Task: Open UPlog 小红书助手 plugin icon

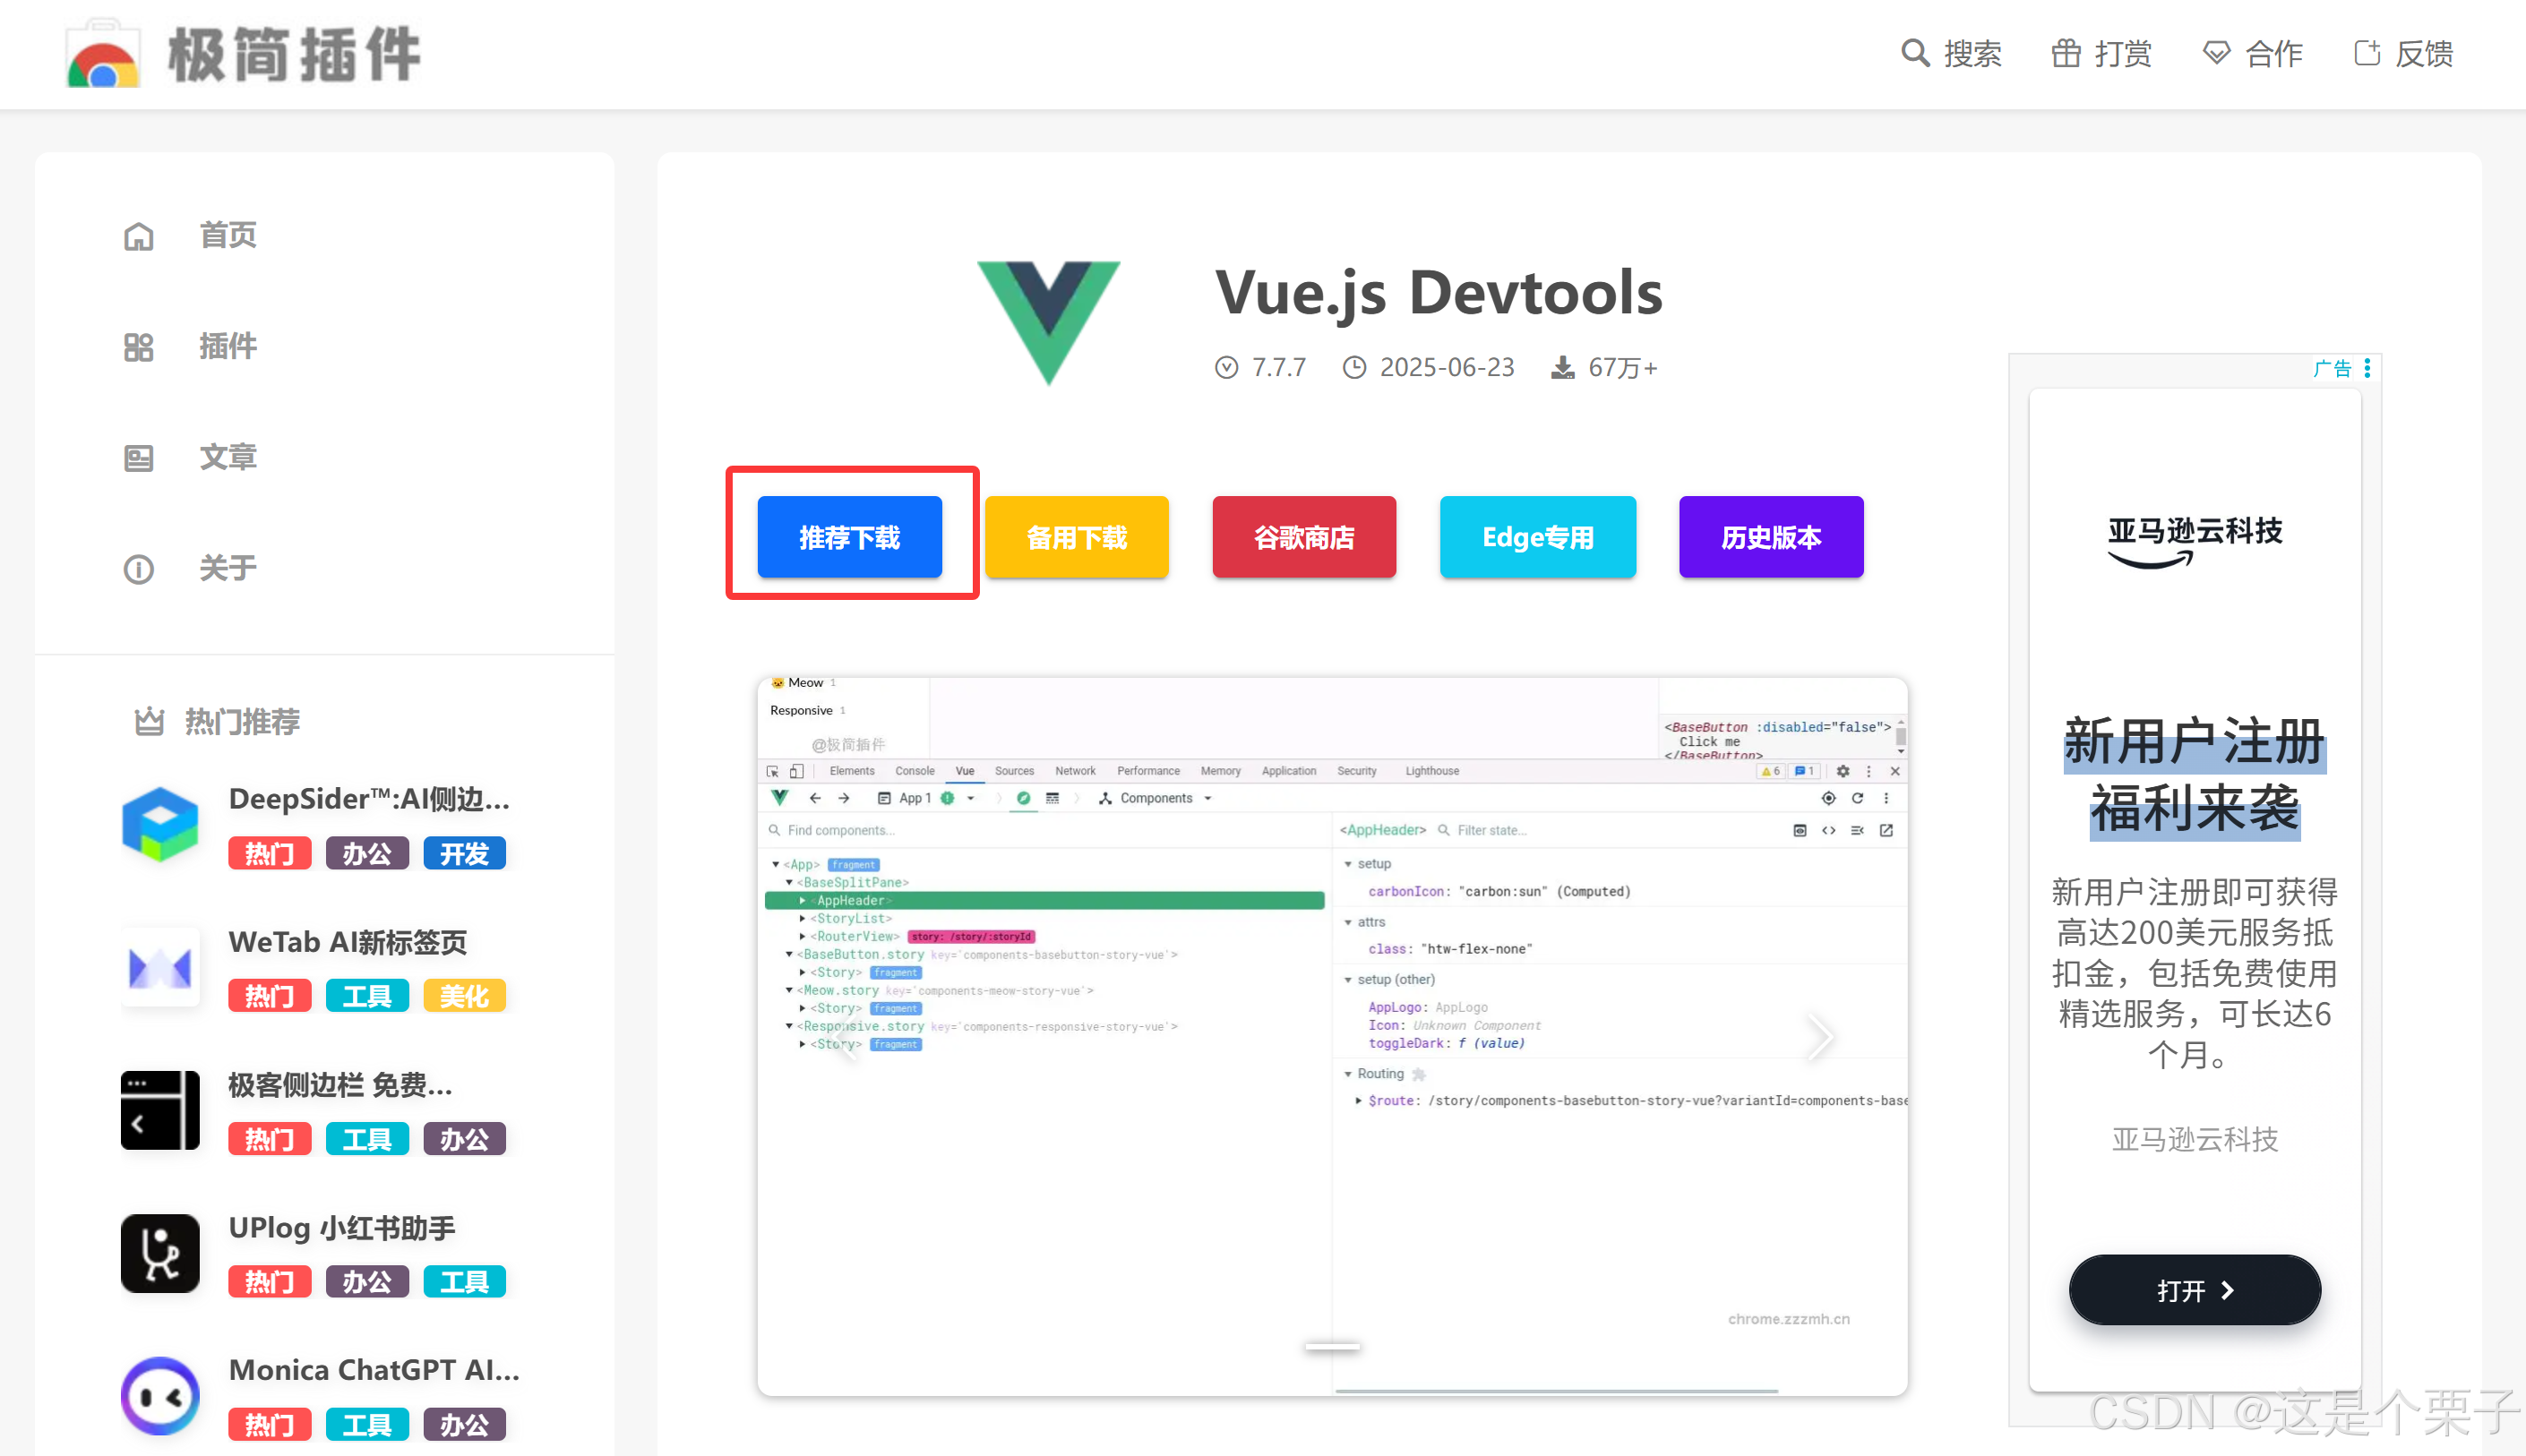Action: [160, 1253]
